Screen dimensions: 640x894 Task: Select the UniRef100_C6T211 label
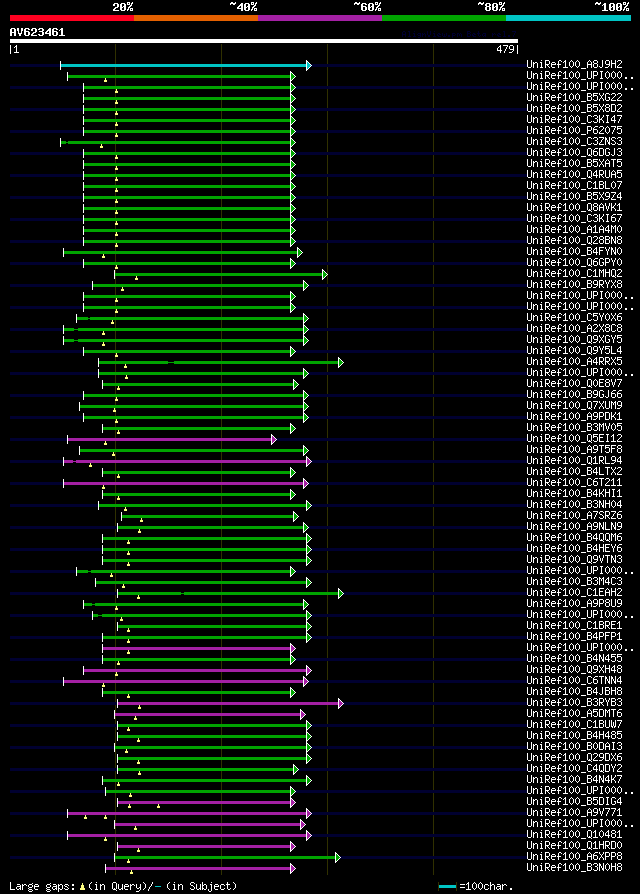click(574, 483)
